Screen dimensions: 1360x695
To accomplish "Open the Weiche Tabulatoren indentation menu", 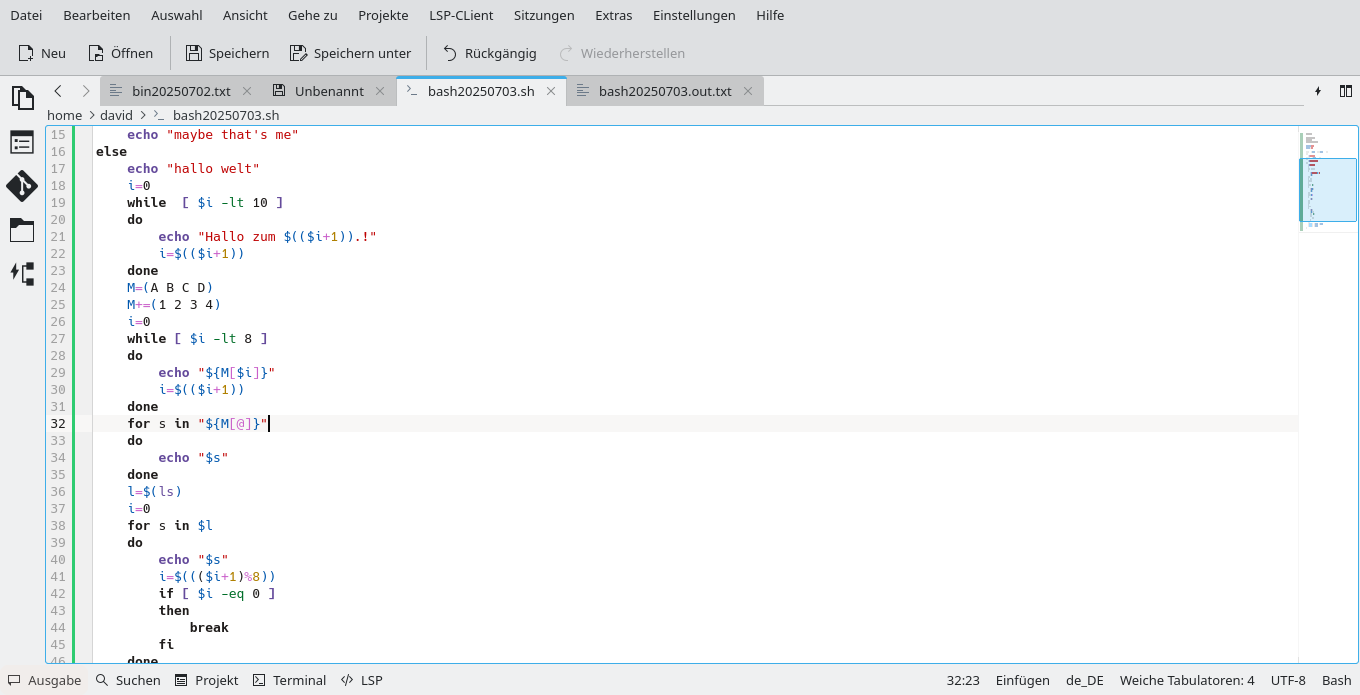I will tap(1186, 680).
